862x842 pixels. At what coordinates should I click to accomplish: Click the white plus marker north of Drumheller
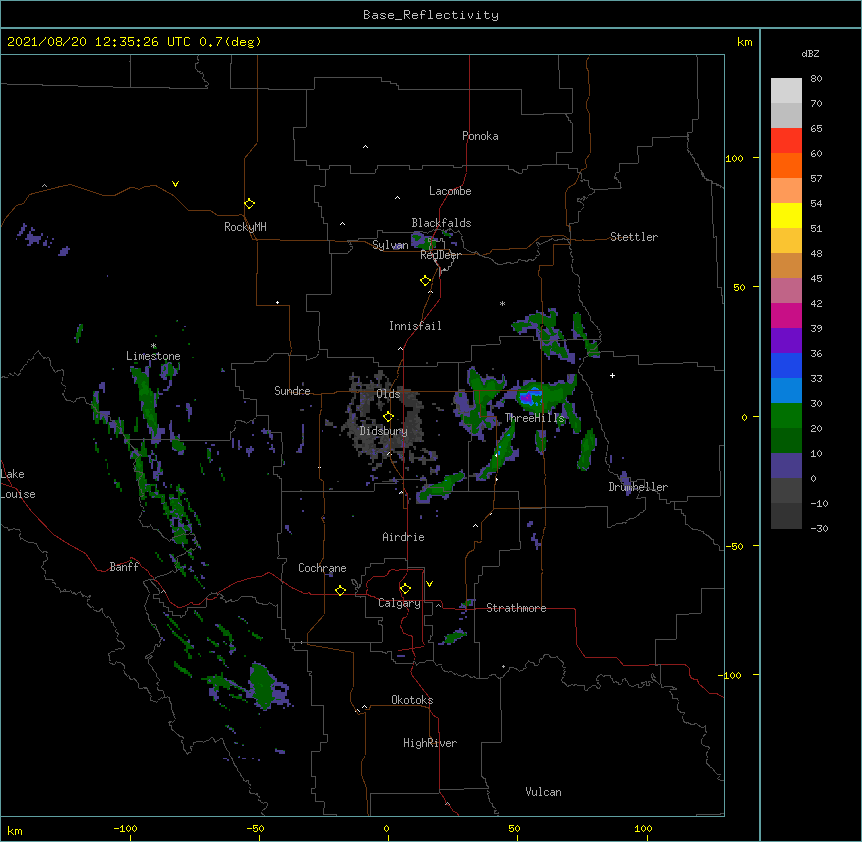[x=612, y=375]
